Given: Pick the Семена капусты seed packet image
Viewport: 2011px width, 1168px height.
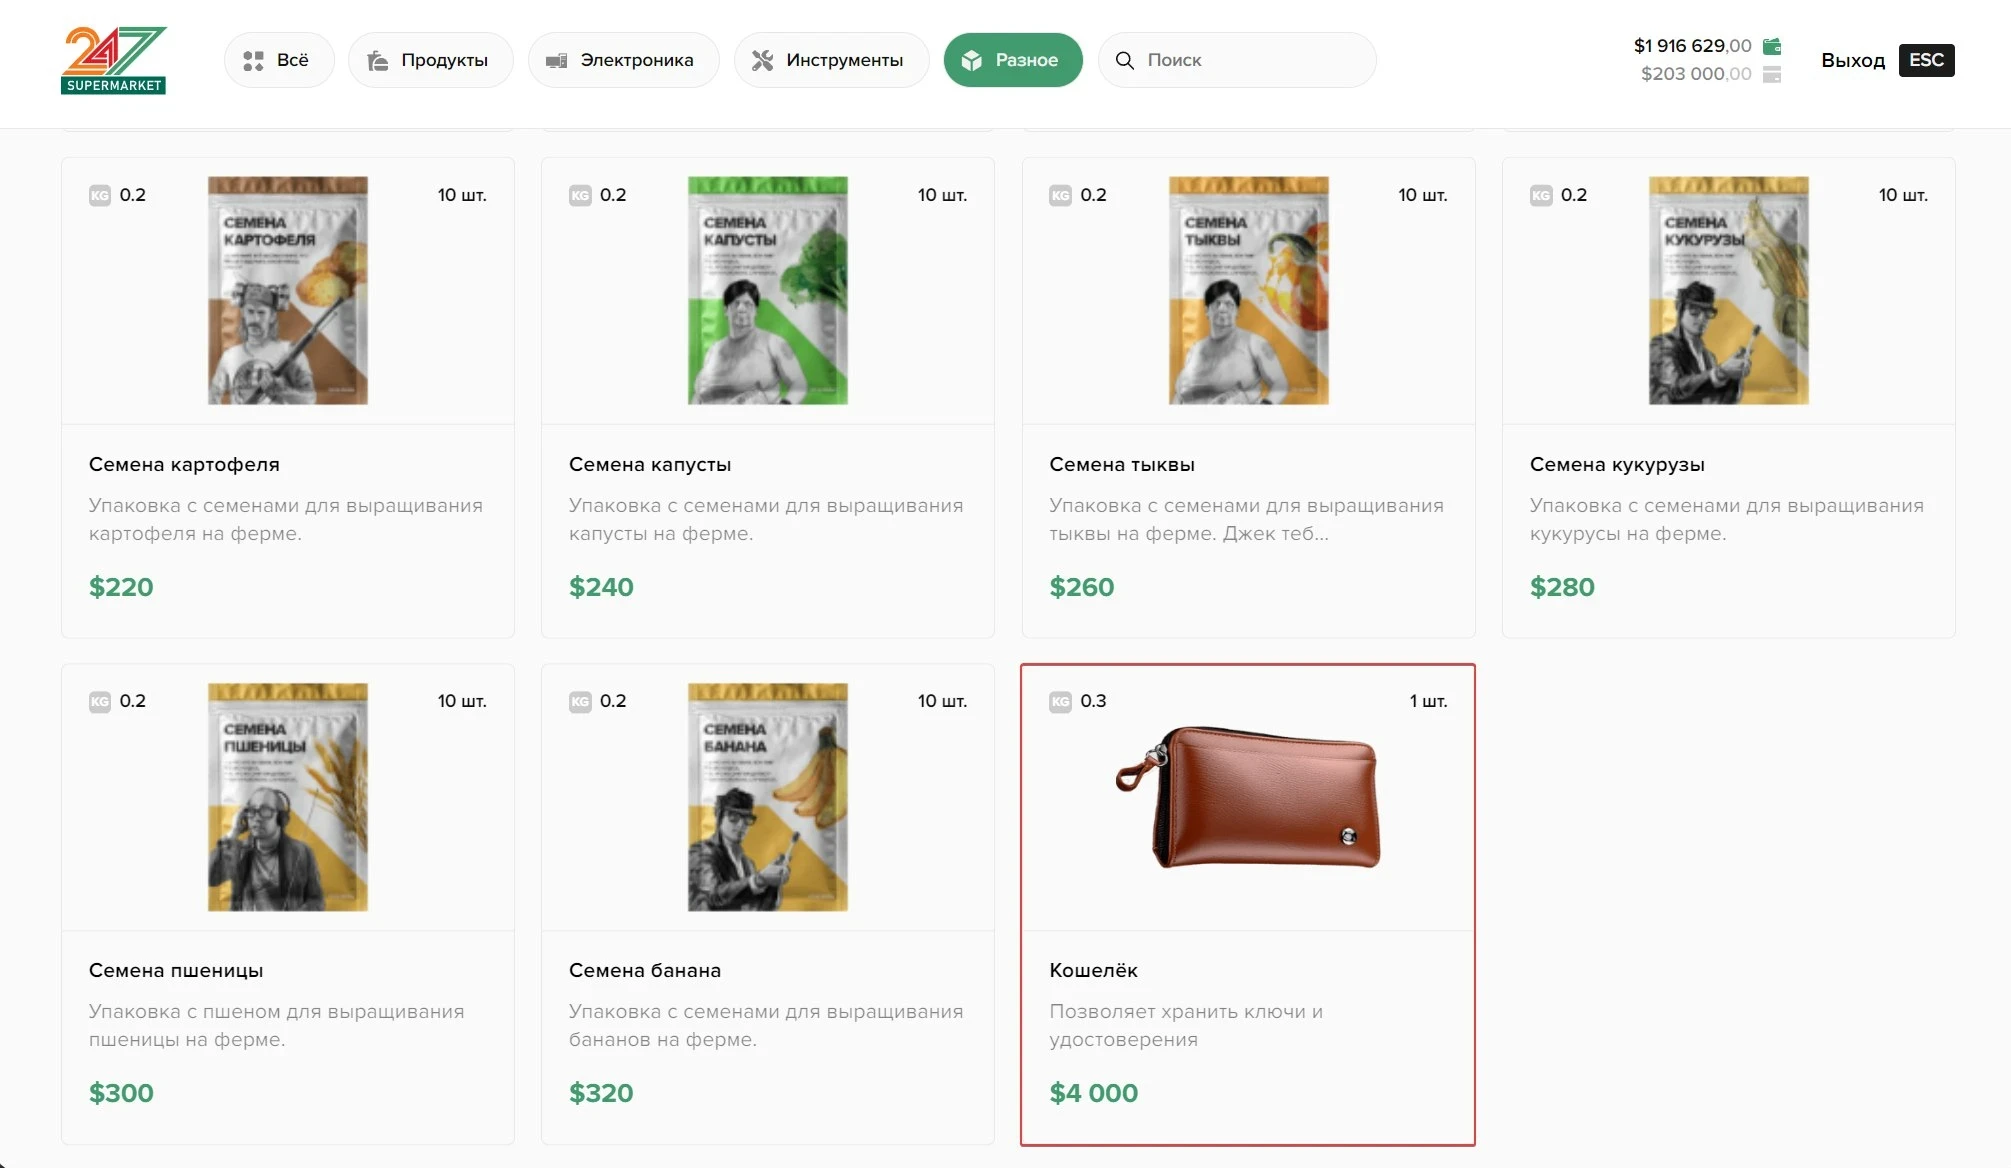Looking at the screenshot, I should click(767, 291).
